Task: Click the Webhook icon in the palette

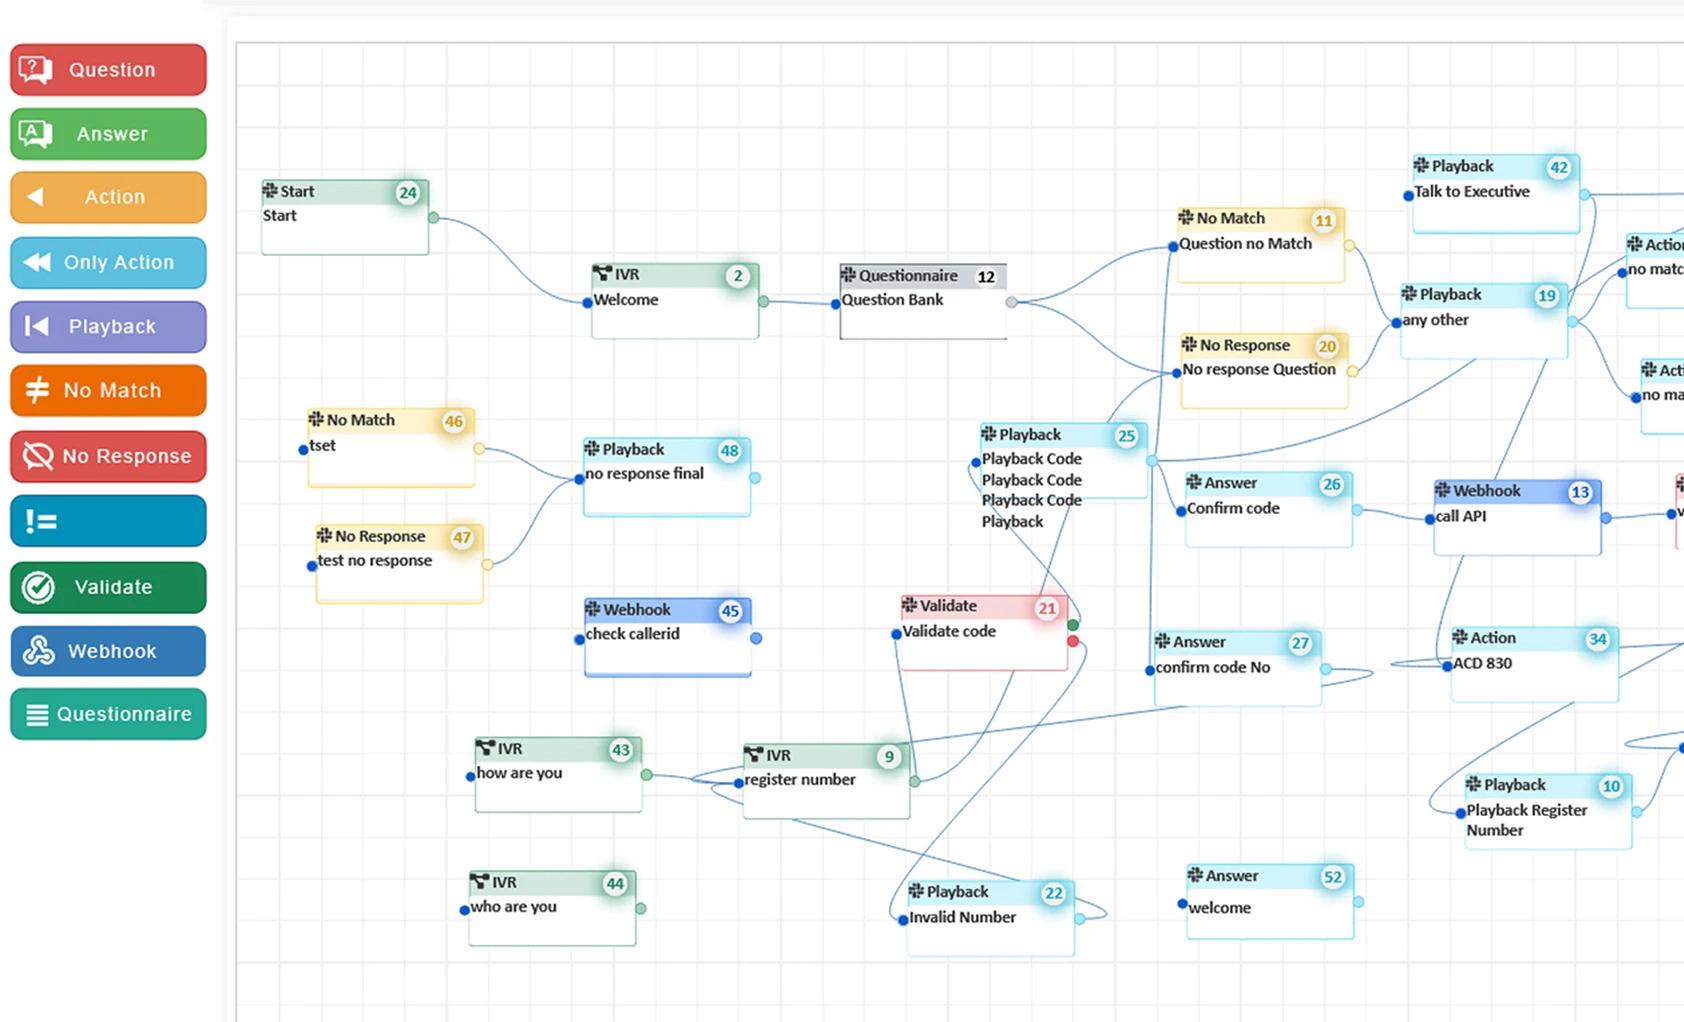Action: 38,651
